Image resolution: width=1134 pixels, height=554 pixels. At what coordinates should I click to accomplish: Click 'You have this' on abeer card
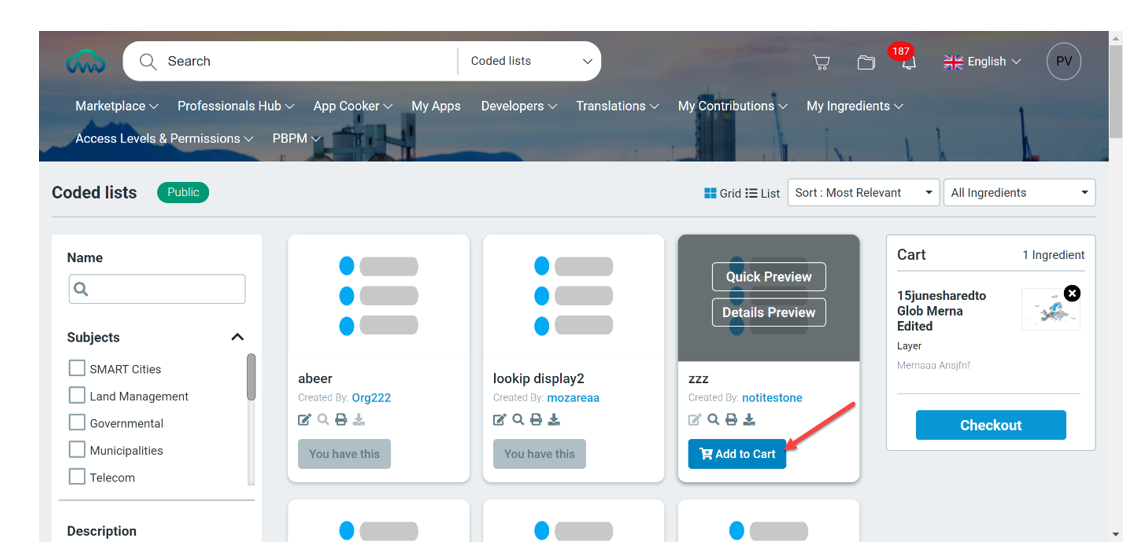(x=344, y=453)
